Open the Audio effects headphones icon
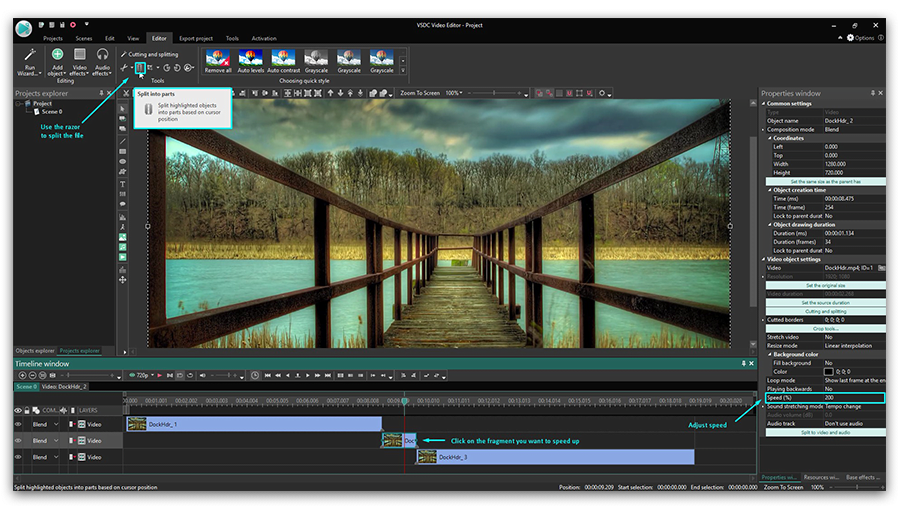900x510 pixels. point(102,54)
